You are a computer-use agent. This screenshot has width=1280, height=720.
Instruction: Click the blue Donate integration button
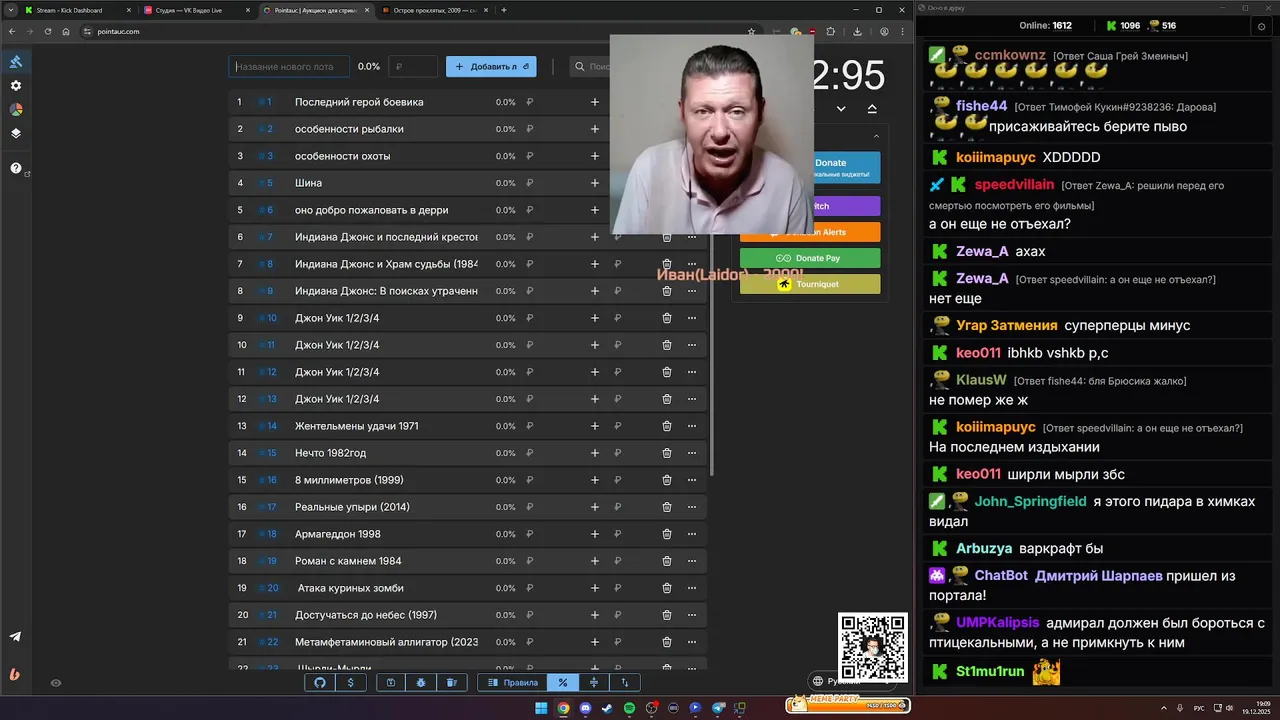tap(846, 168)
